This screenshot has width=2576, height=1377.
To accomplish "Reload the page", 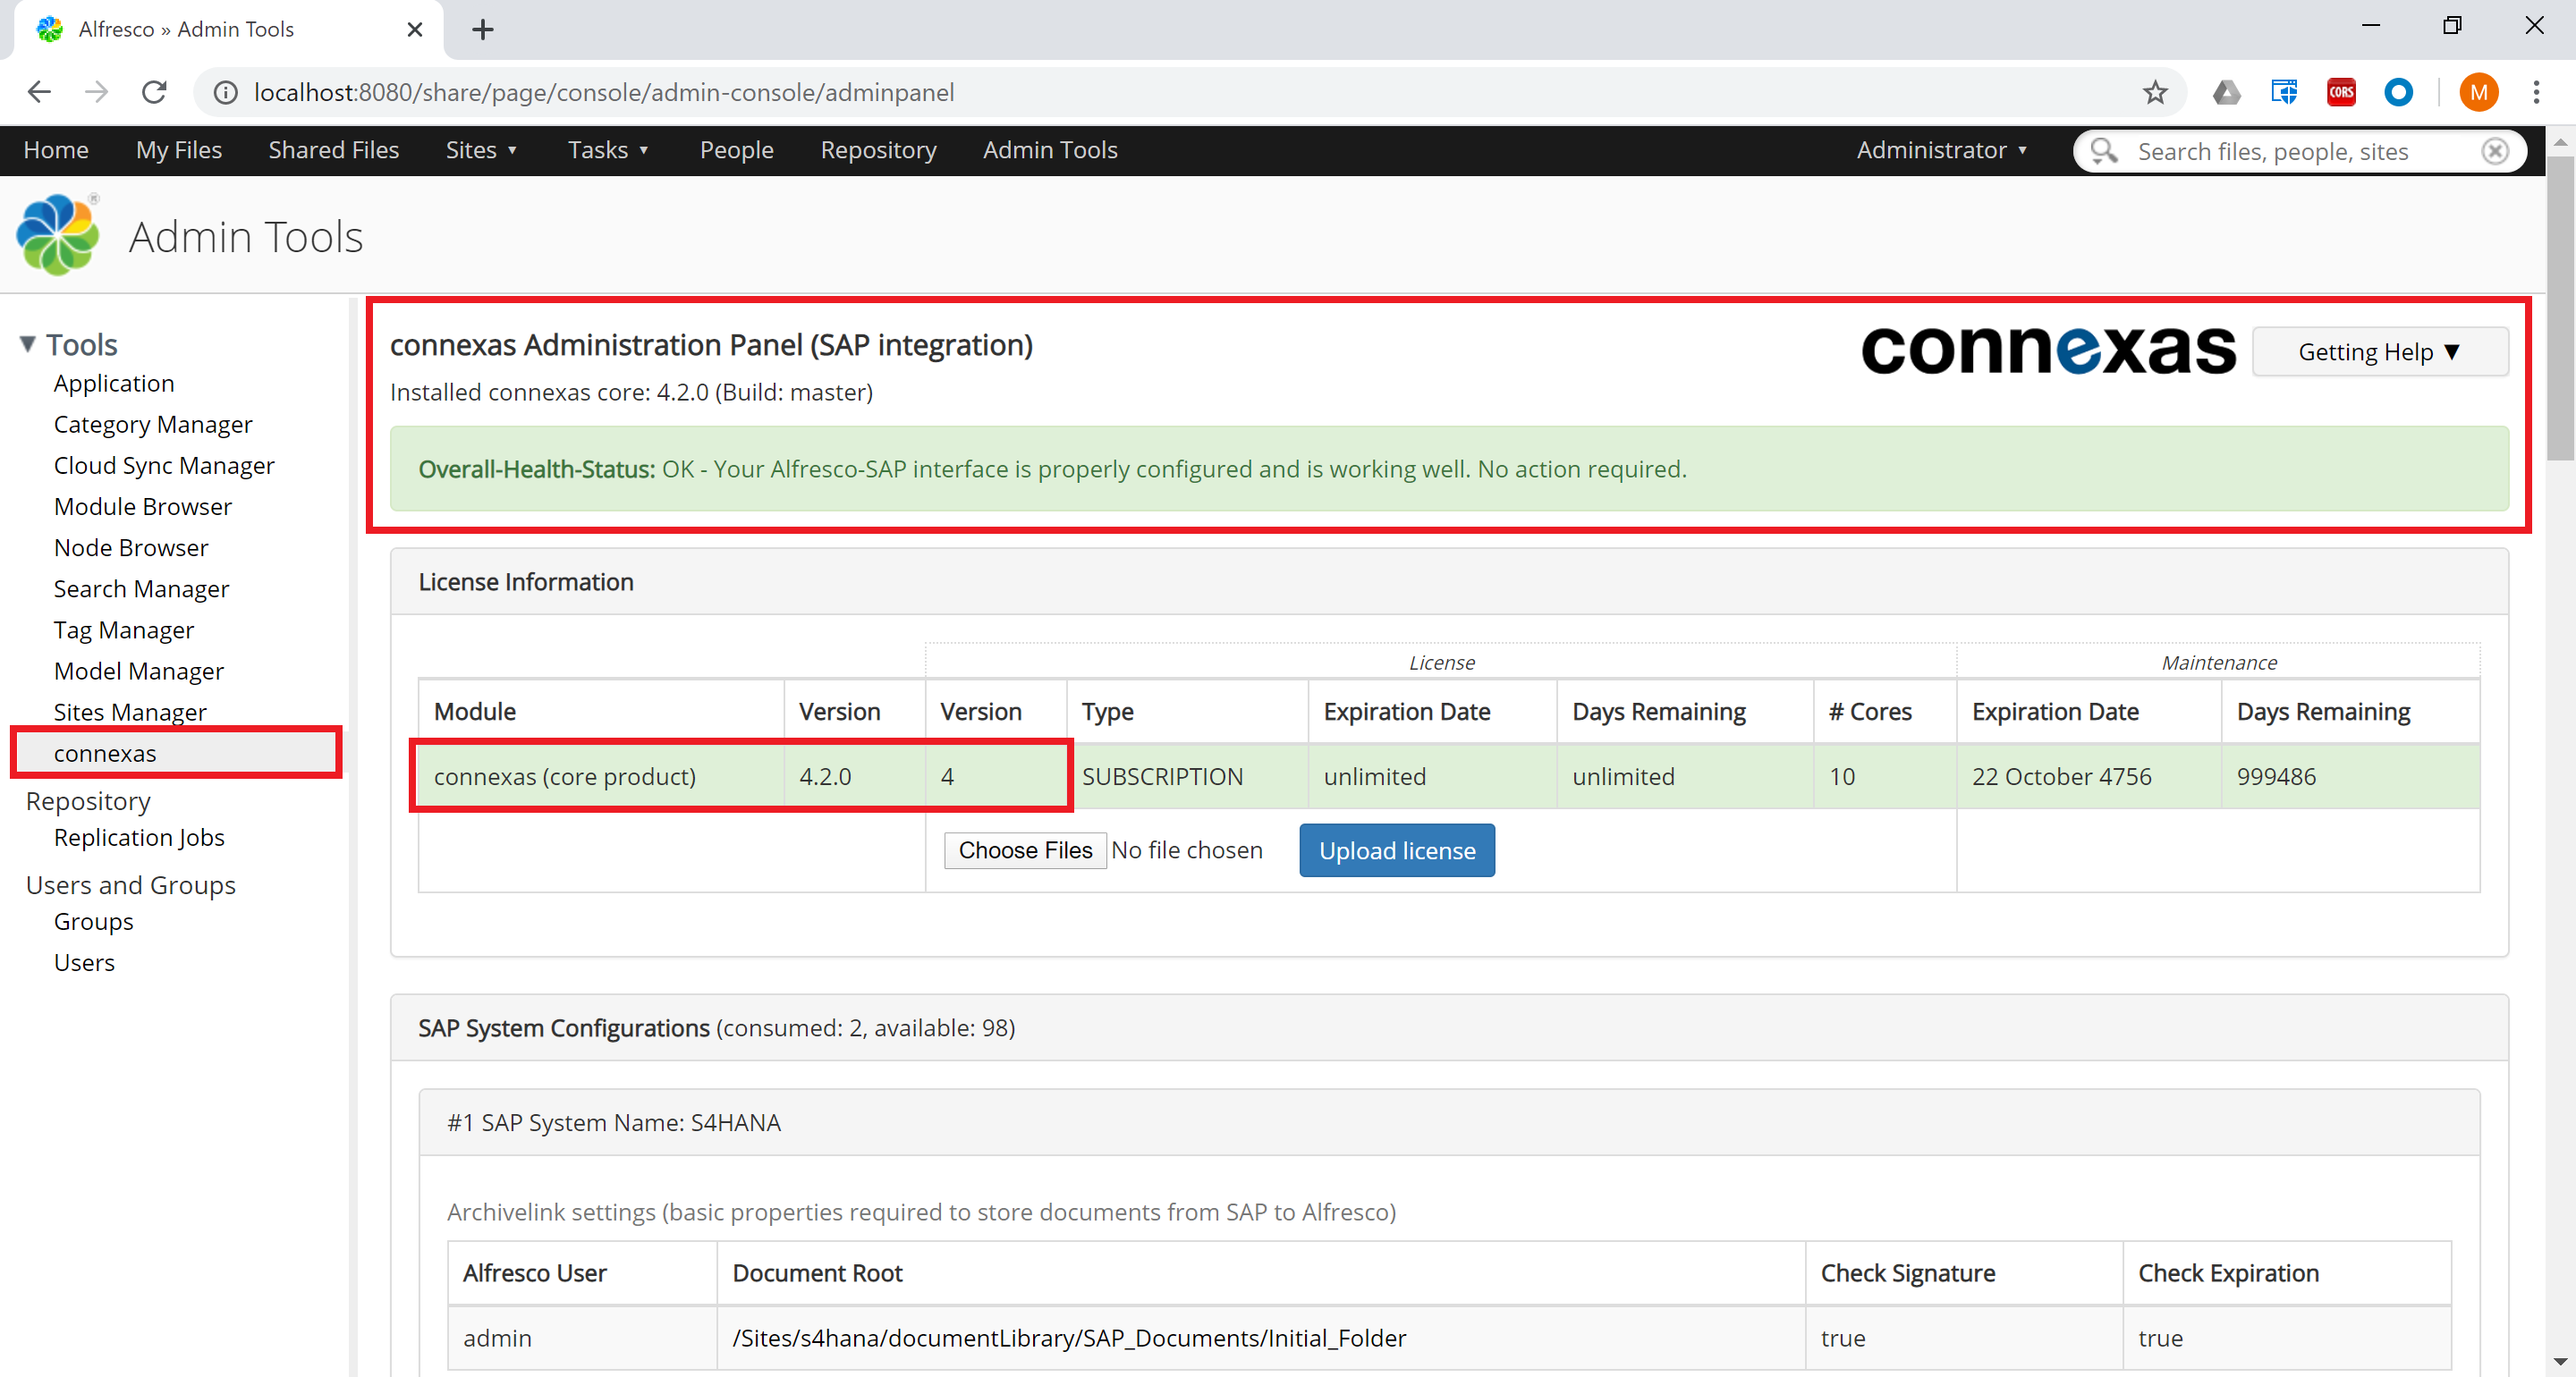I will pyautogui.click(x=154, y=92).
